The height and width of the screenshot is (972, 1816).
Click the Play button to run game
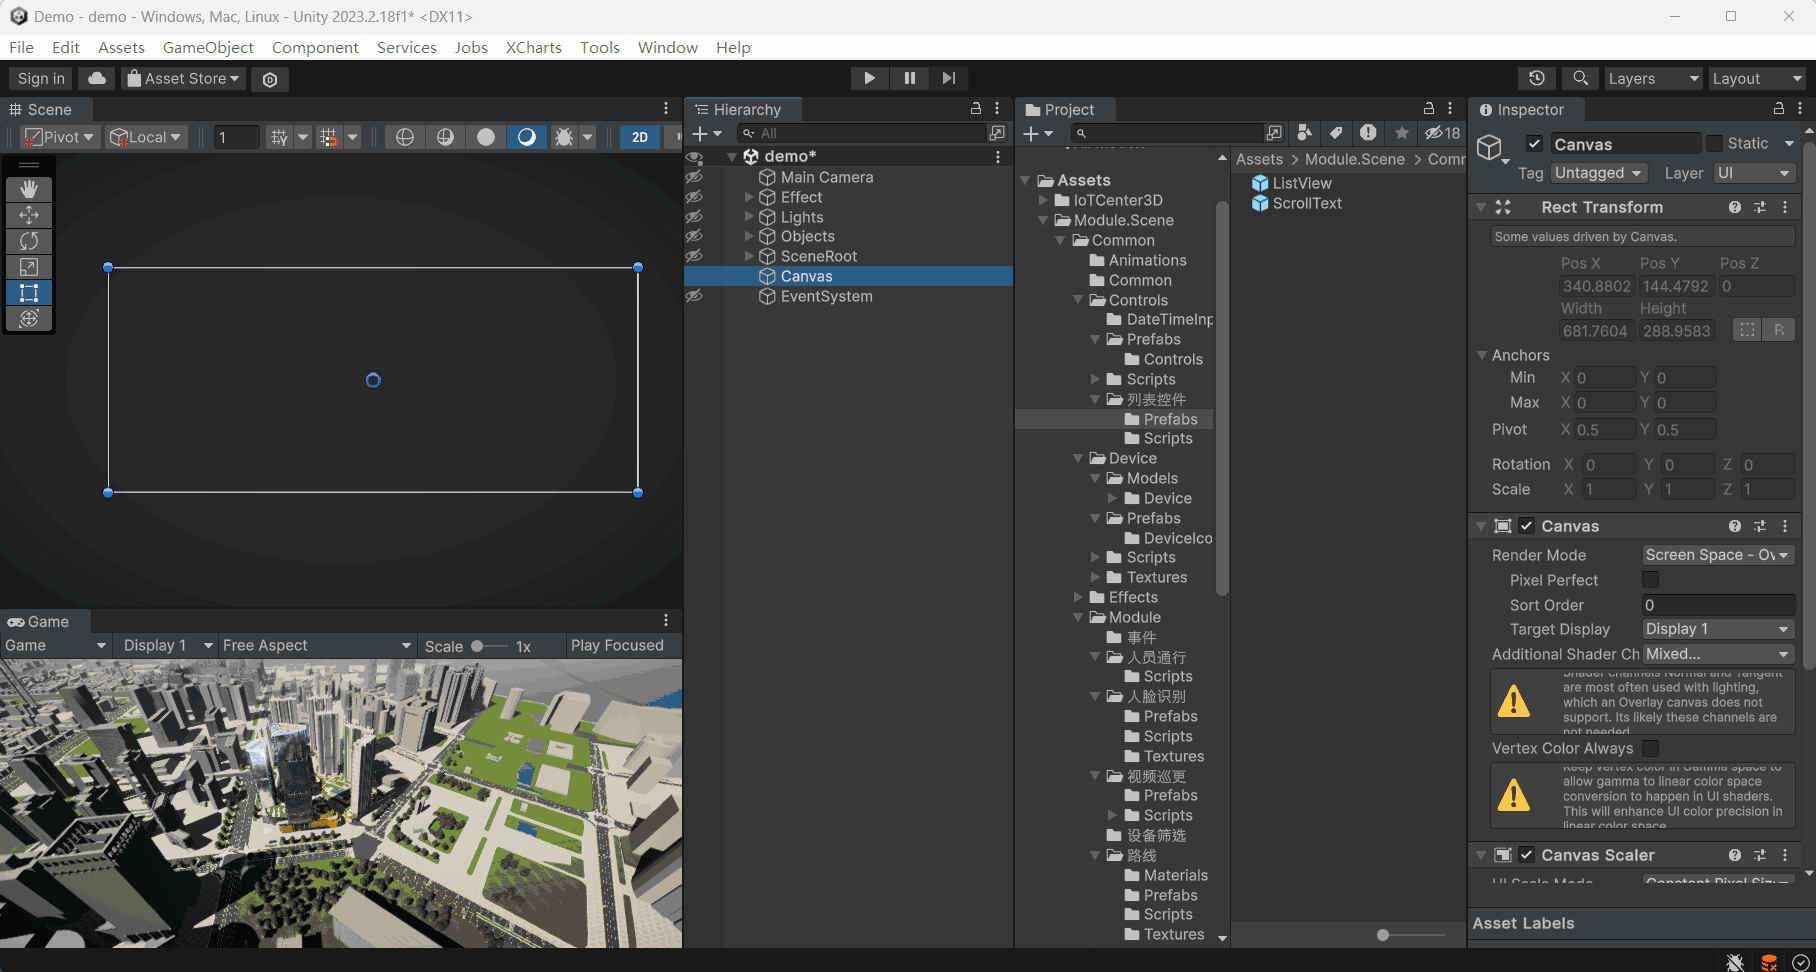point(869,78)
